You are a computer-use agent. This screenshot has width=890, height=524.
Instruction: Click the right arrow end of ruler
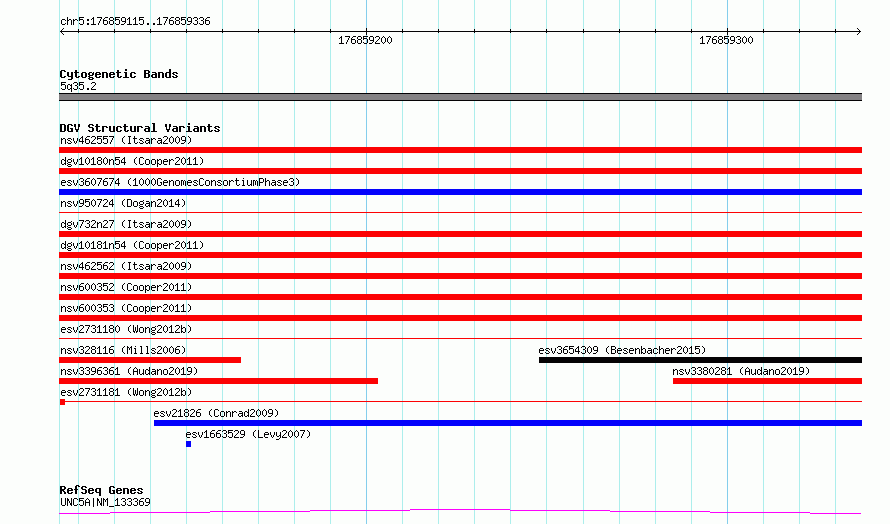coord(859,31)
